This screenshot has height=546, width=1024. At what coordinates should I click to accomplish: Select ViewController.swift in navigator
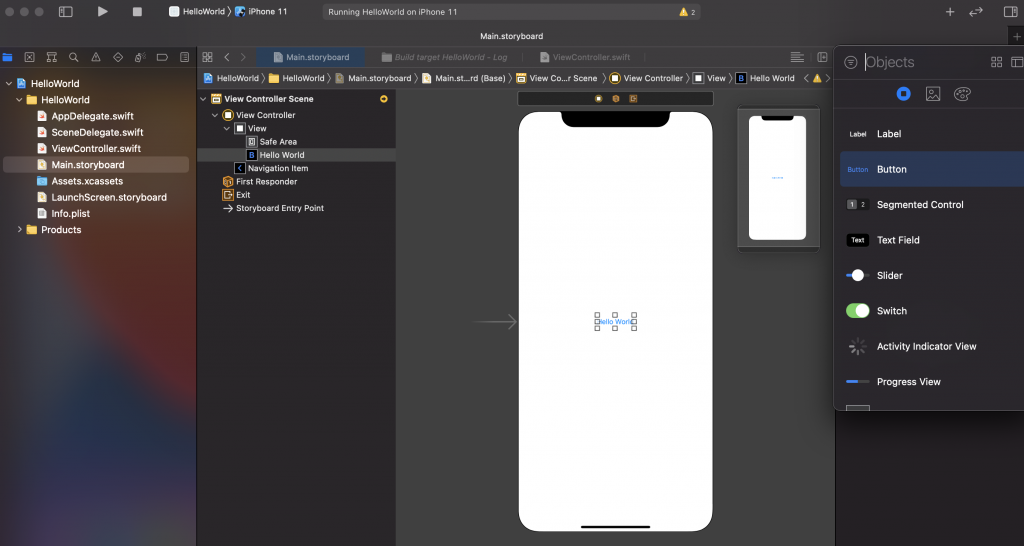[x=96, y=149]
